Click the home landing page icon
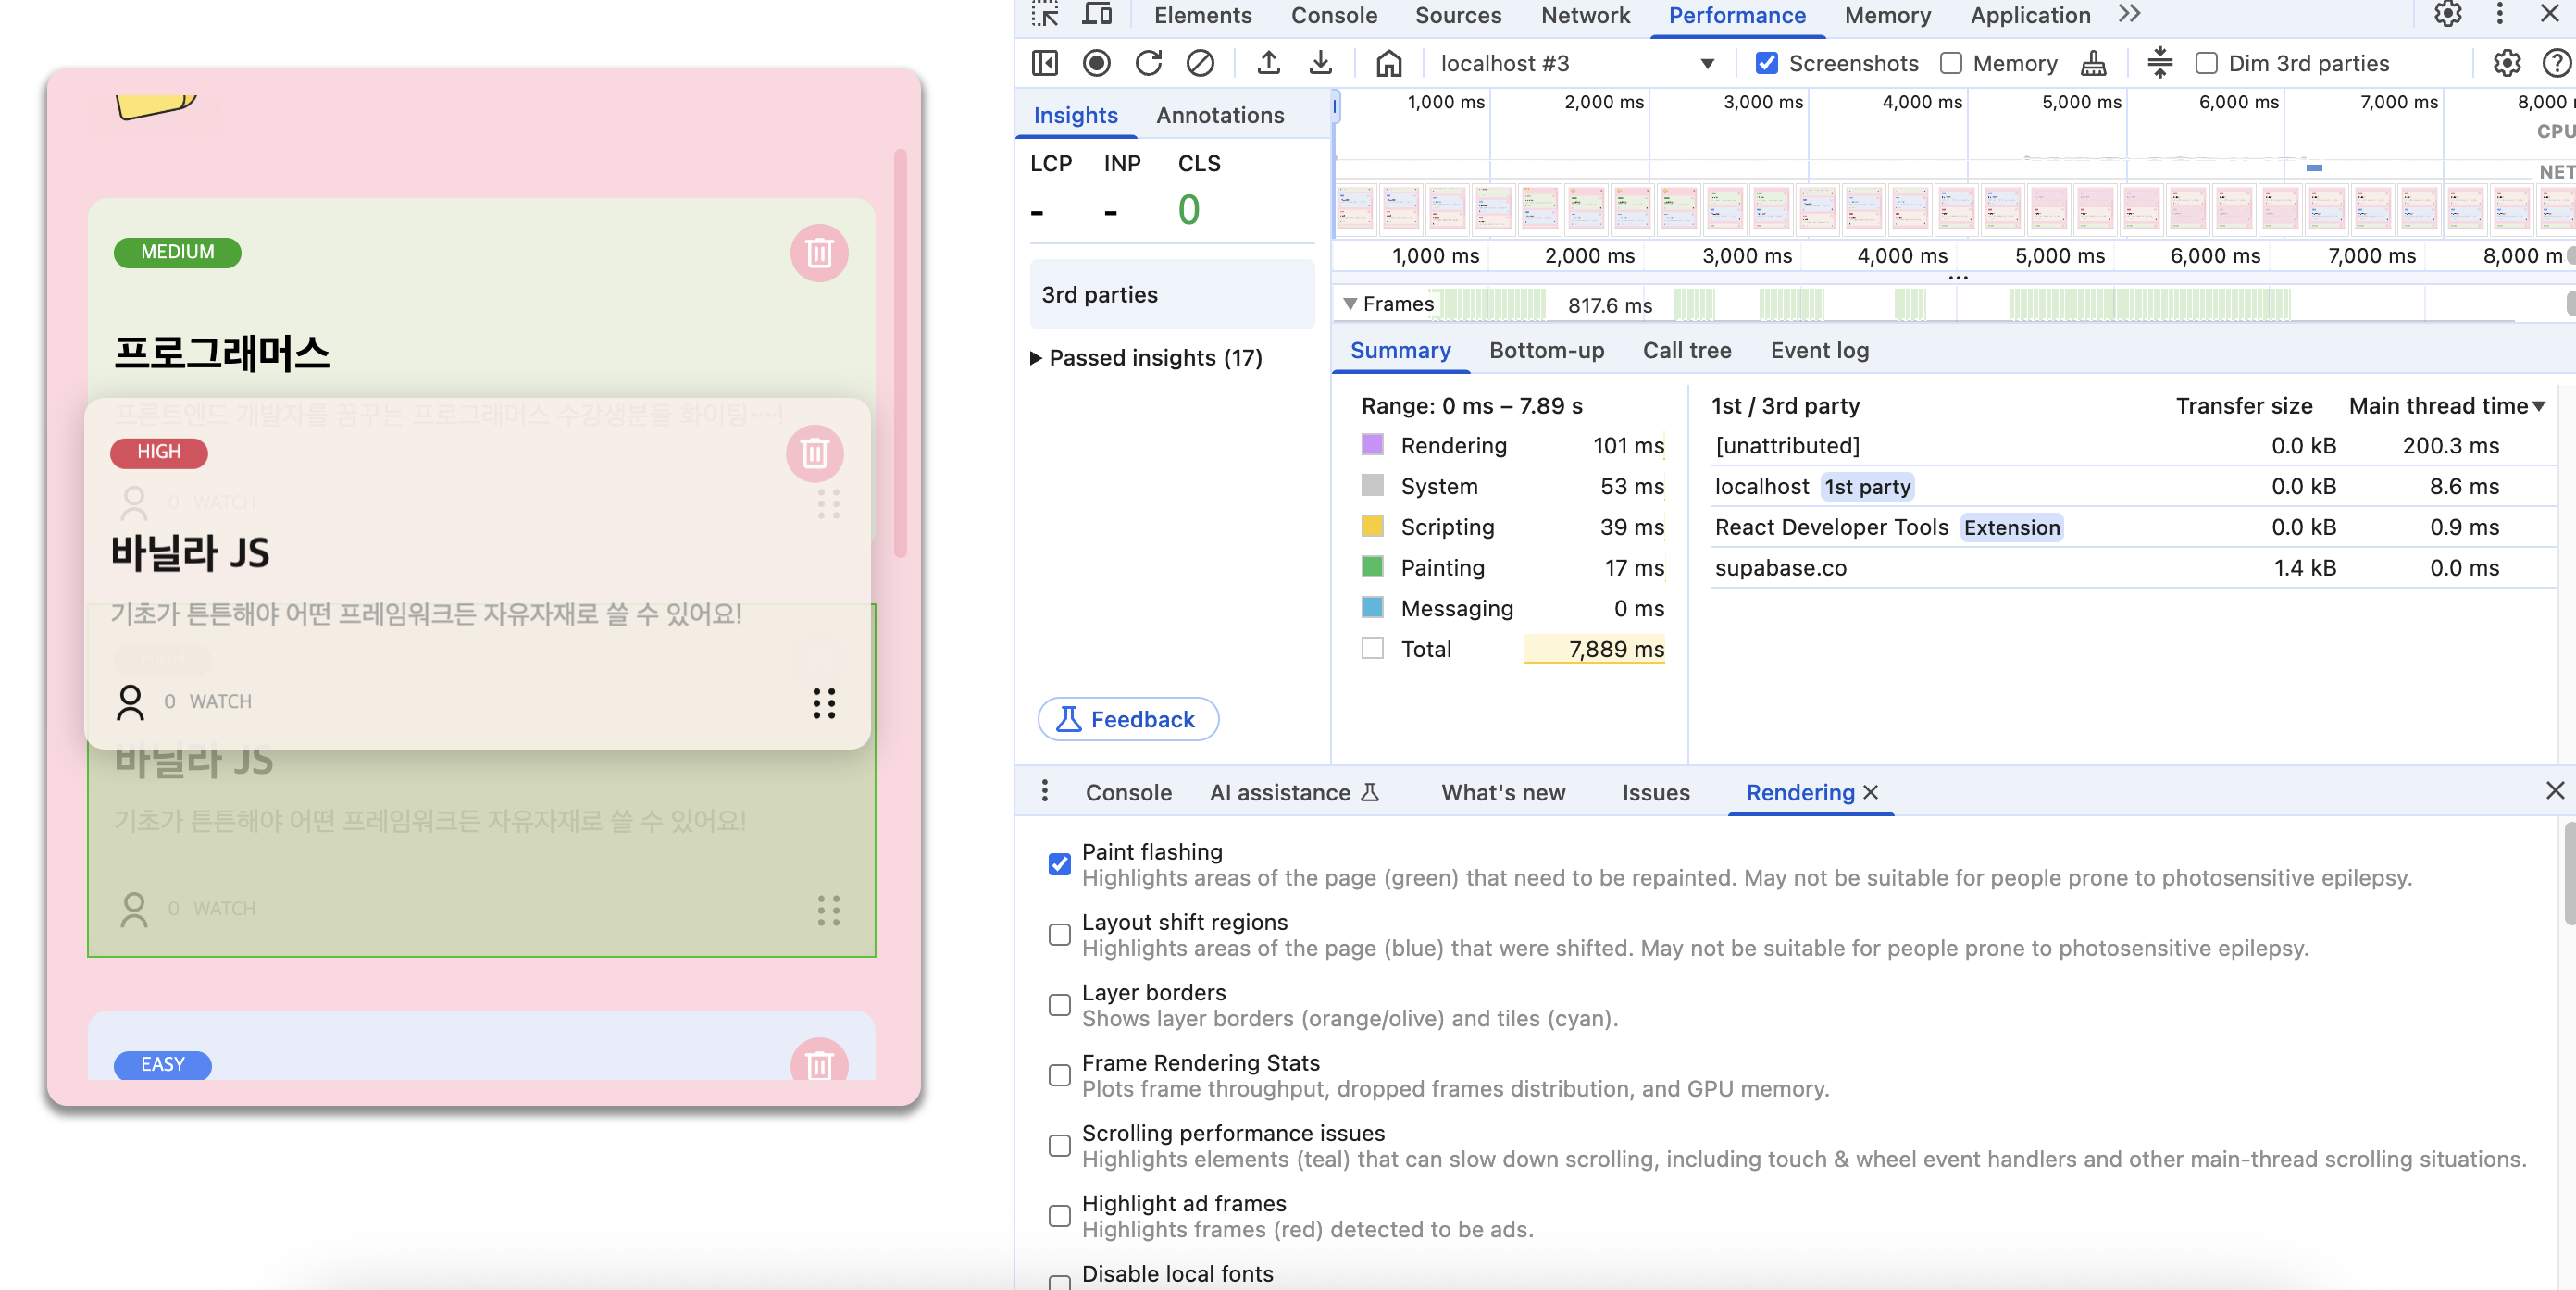 coord(1388,63)
